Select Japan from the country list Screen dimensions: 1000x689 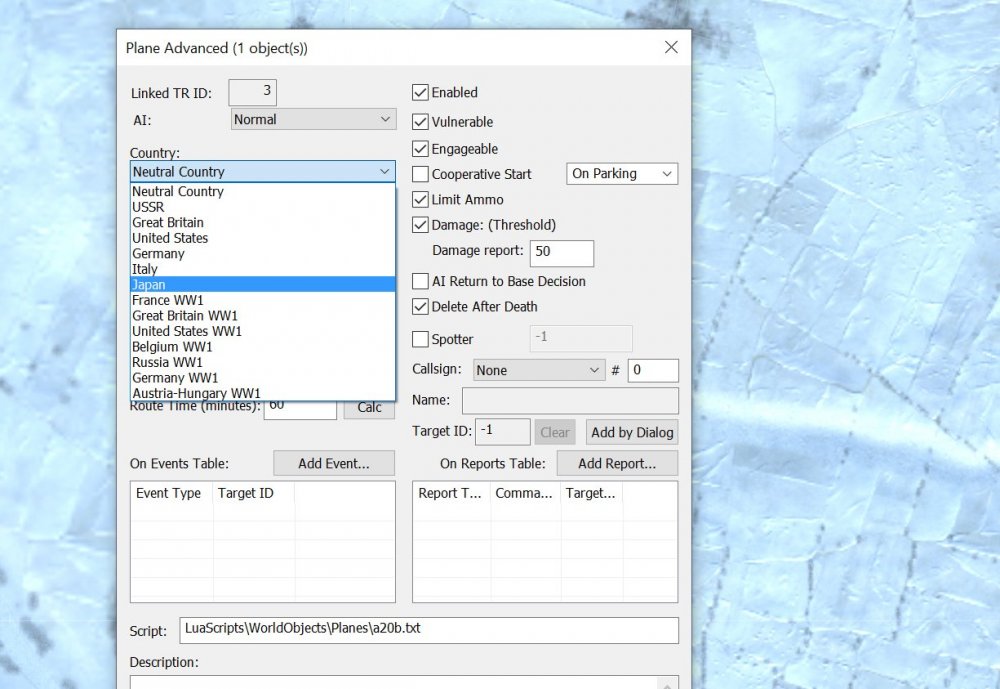tap(150, 285)
